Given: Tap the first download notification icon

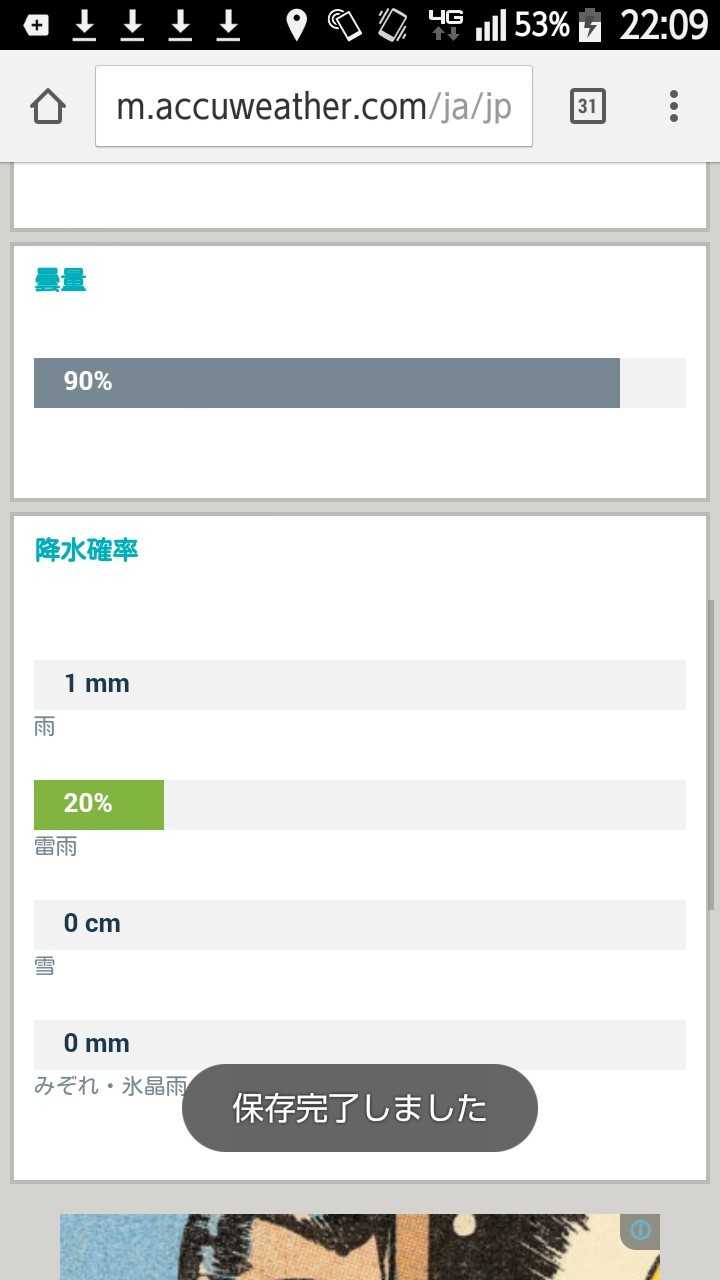Looking at the screenshot, I should [85, 25].
